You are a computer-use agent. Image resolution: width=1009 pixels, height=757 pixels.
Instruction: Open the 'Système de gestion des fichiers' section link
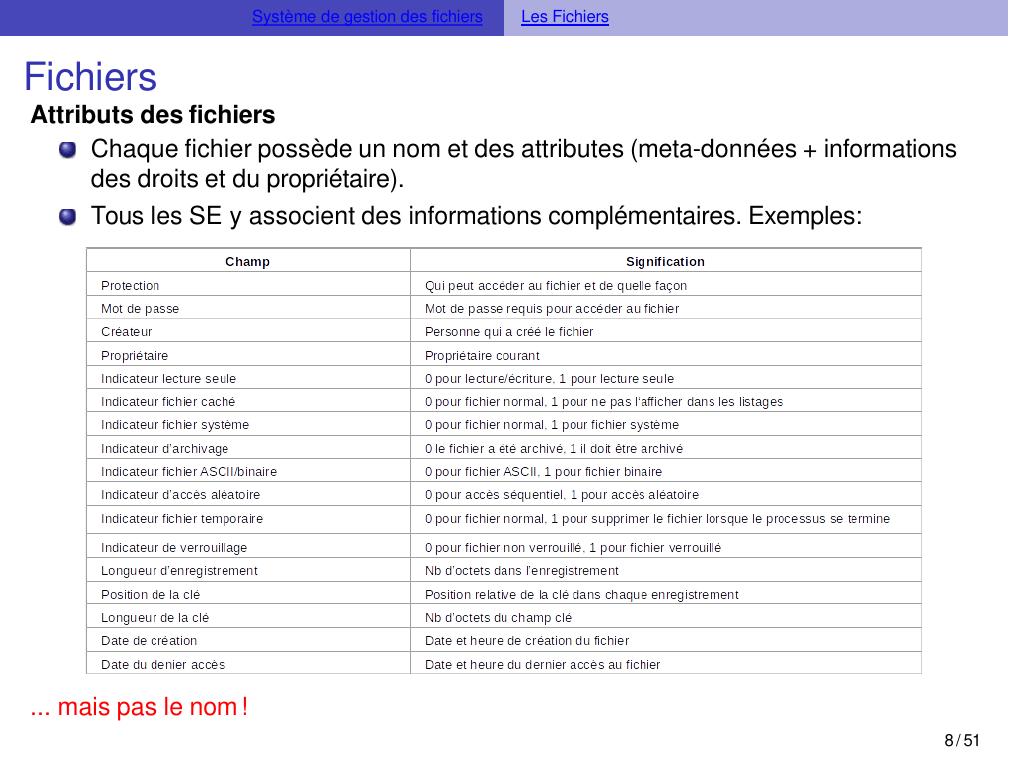point(367,17)
